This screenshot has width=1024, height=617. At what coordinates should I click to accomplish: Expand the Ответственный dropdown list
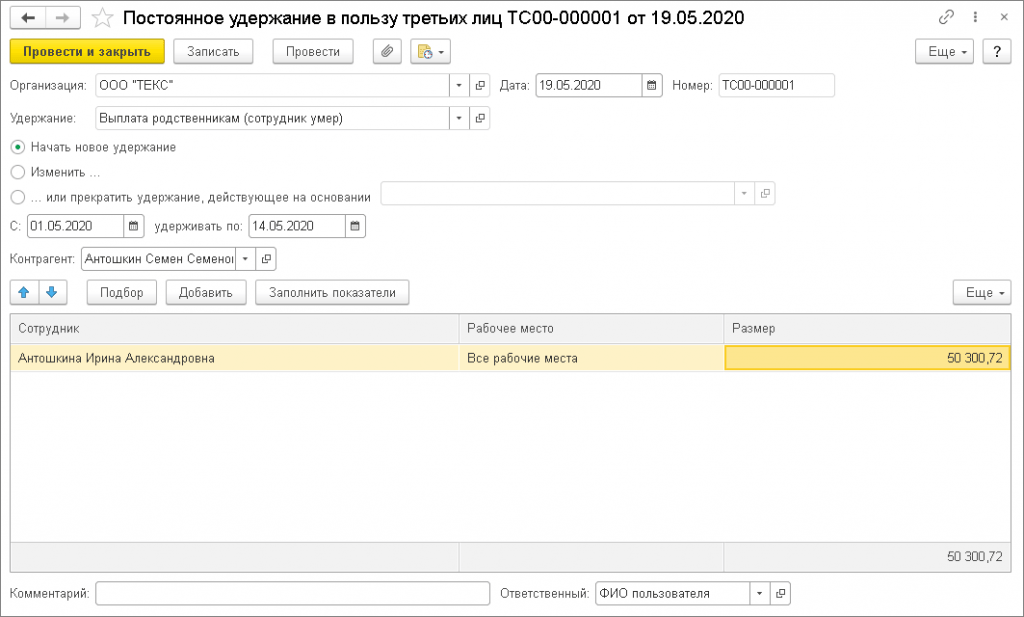pyautogui.click(x=759, y=594)
